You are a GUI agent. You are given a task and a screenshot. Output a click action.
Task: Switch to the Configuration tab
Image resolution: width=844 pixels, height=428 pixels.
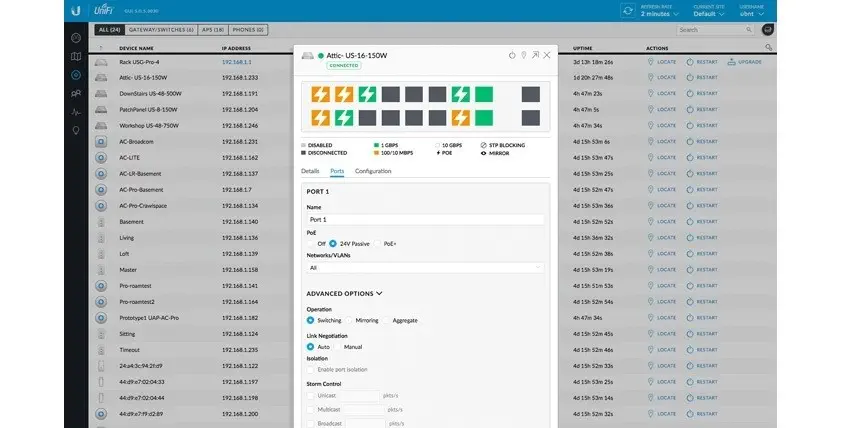[x=373, y=171]
